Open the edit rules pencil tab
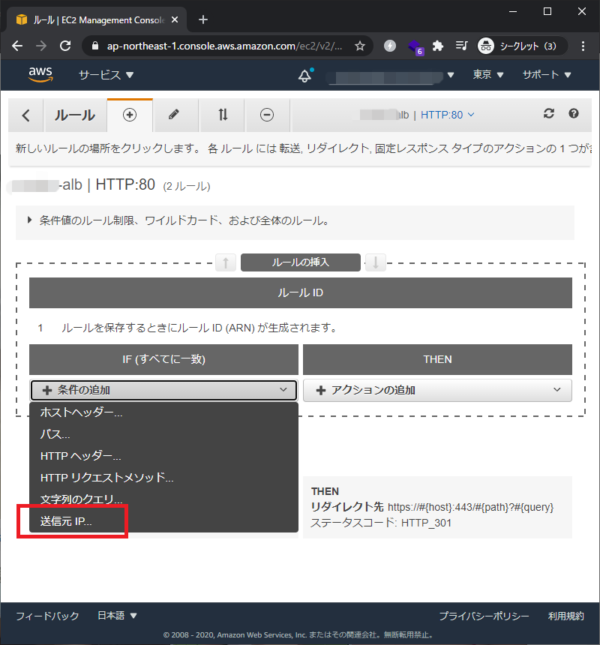Image resolution: width=600 pixels, height=645 pixels. pyautogui.click(x=174, y=115)
